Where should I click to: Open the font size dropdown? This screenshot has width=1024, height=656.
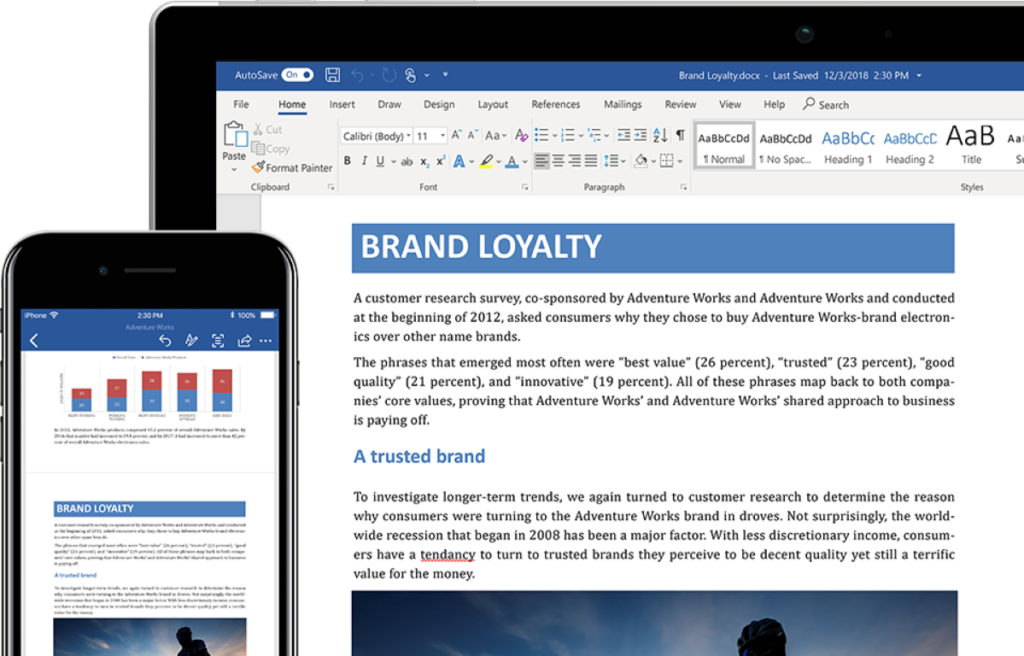(x=442, y=134)
